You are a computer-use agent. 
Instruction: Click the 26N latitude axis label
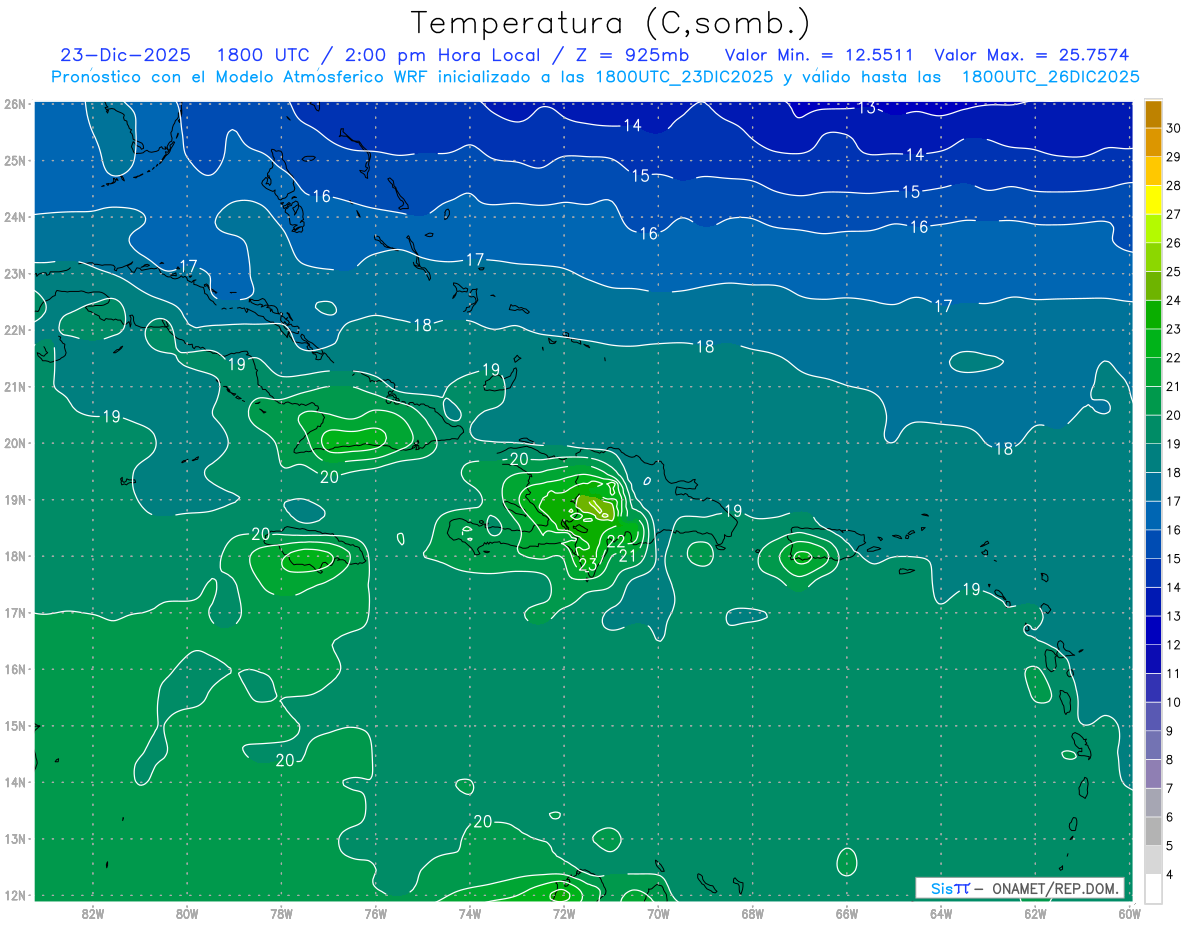(x=14, y=103)
